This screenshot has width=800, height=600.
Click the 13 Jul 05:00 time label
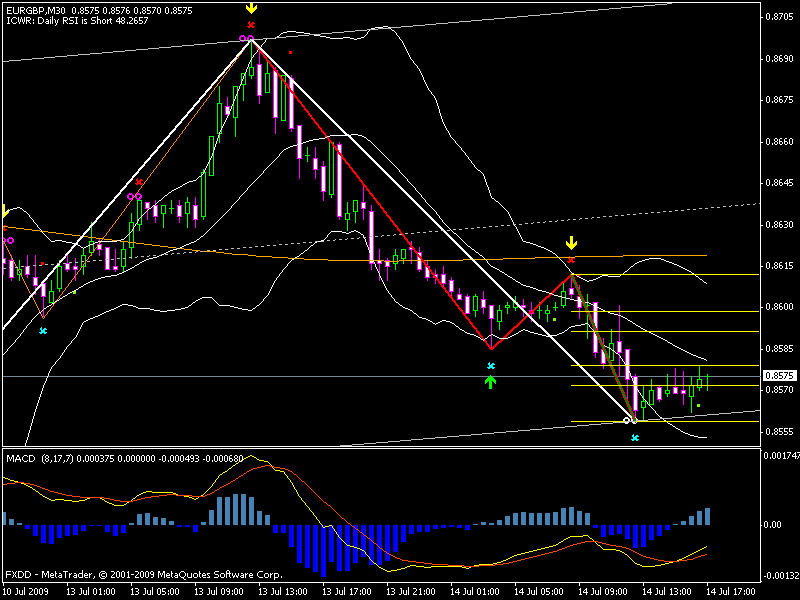click(155, 592)
